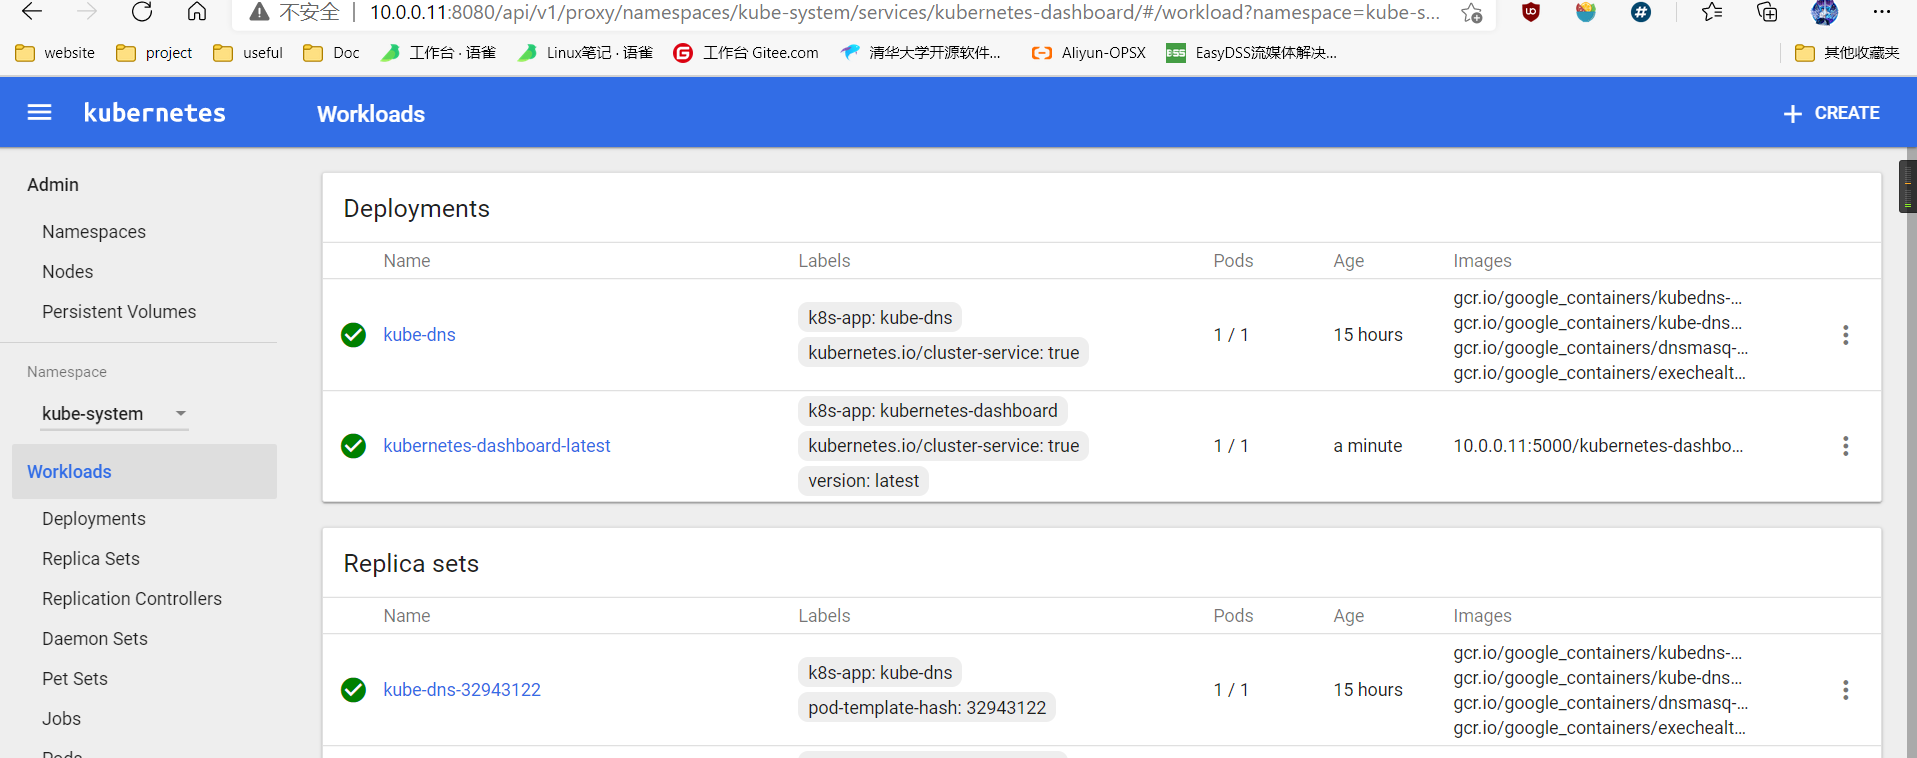Click the not-secure warning triangle icon

pyautogui.click(x=259, y=12)
